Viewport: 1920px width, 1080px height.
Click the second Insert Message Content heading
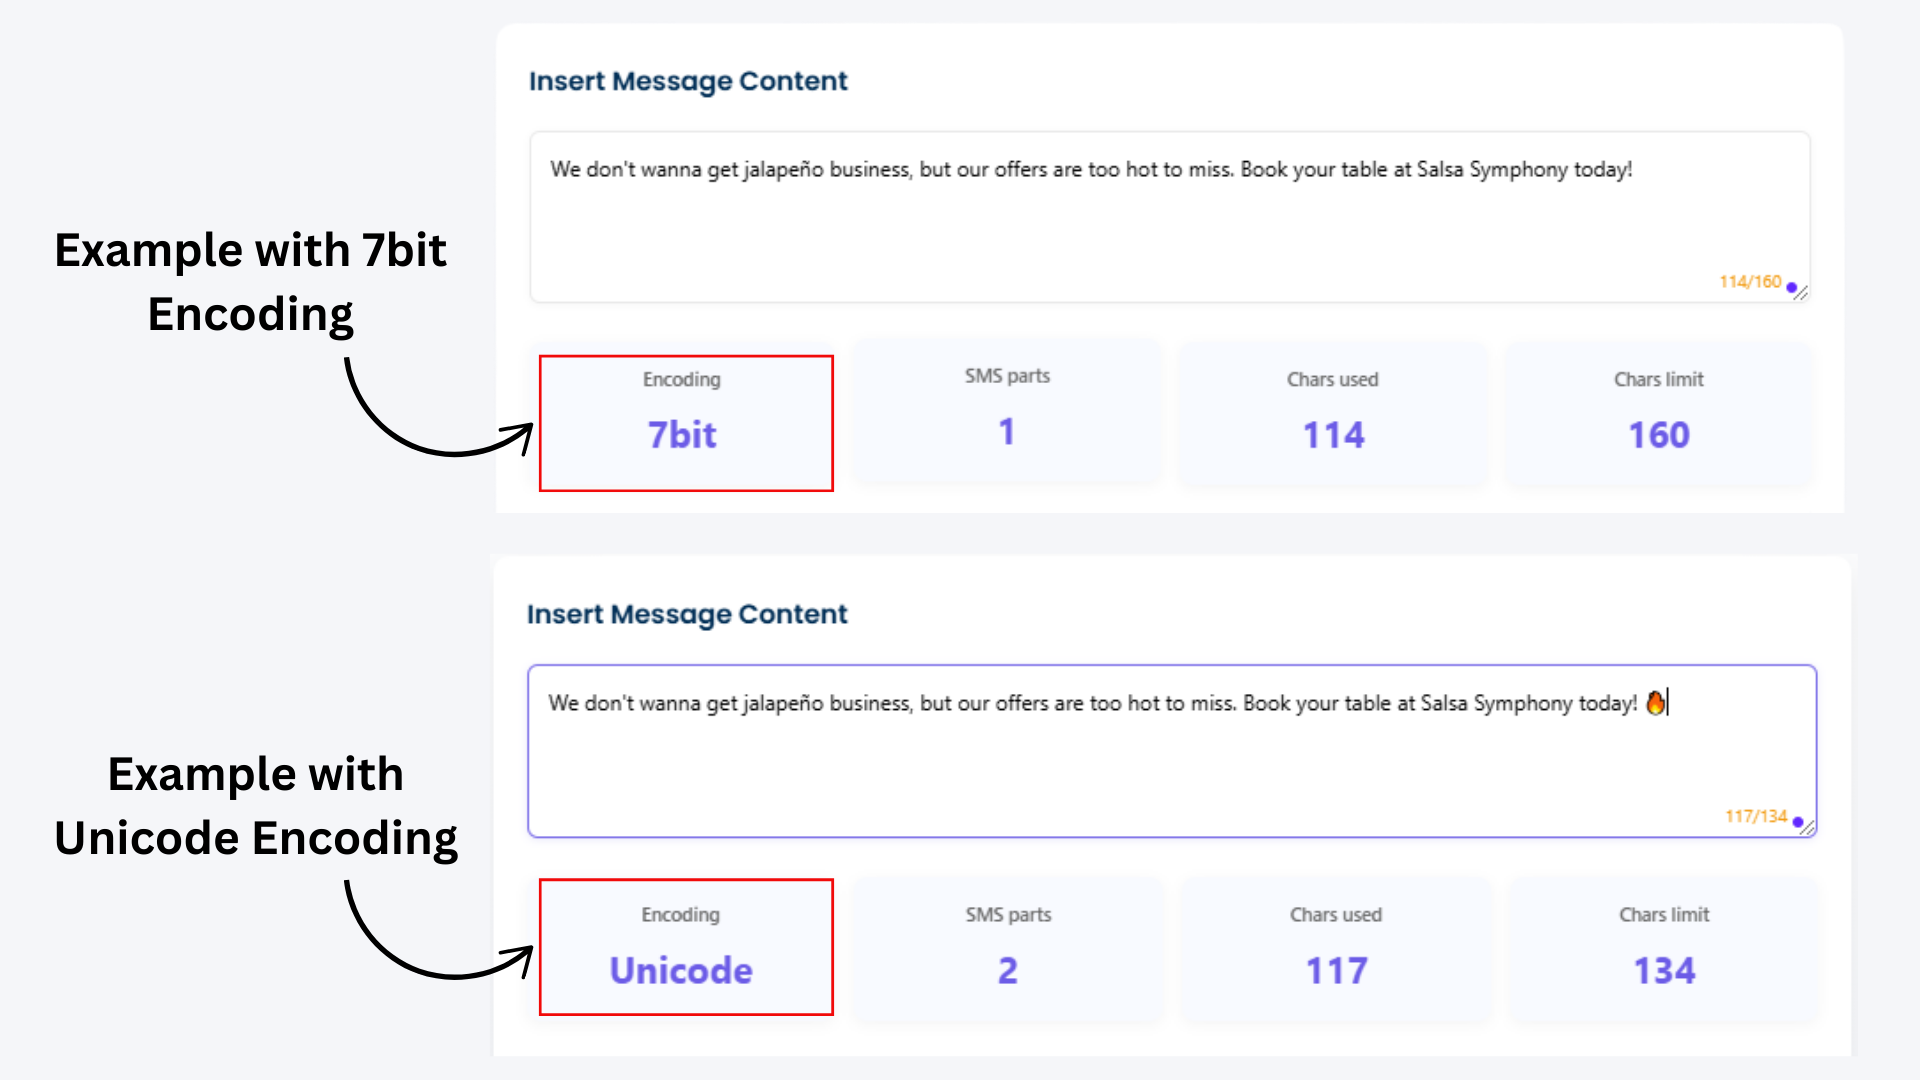pyautogui.click(x=688, y=614)
